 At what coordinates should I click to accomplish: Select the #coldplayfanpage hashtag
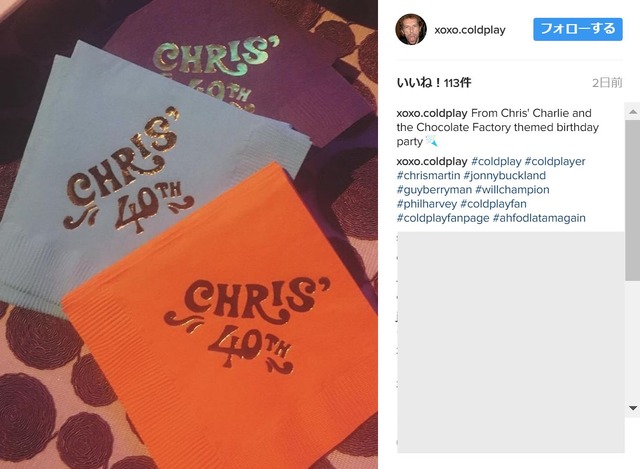point(443,218)
